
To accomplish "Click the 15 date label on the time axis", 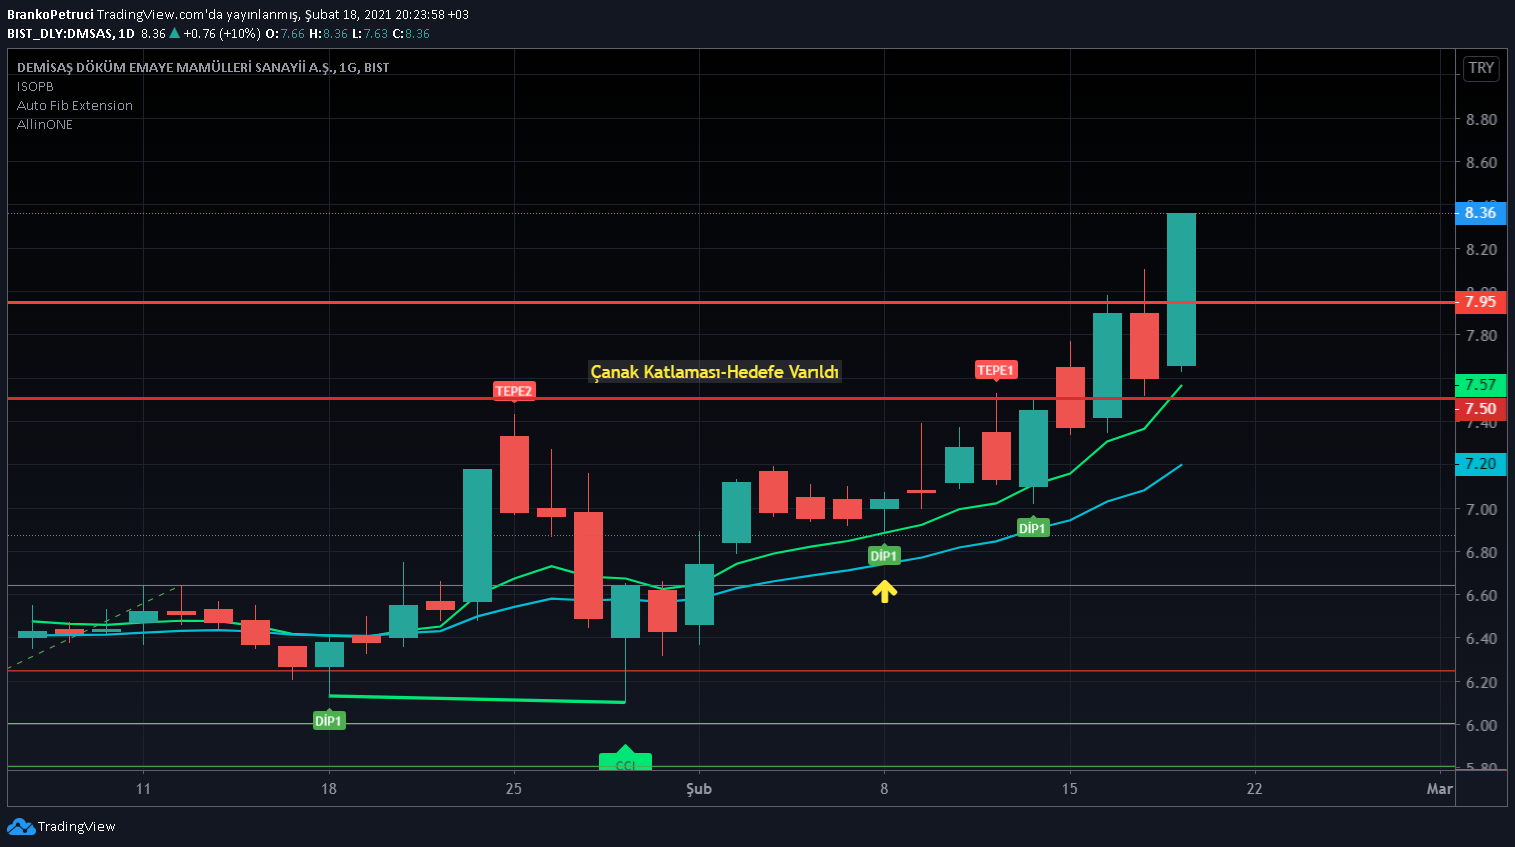I will click(x=1070, y=789).
